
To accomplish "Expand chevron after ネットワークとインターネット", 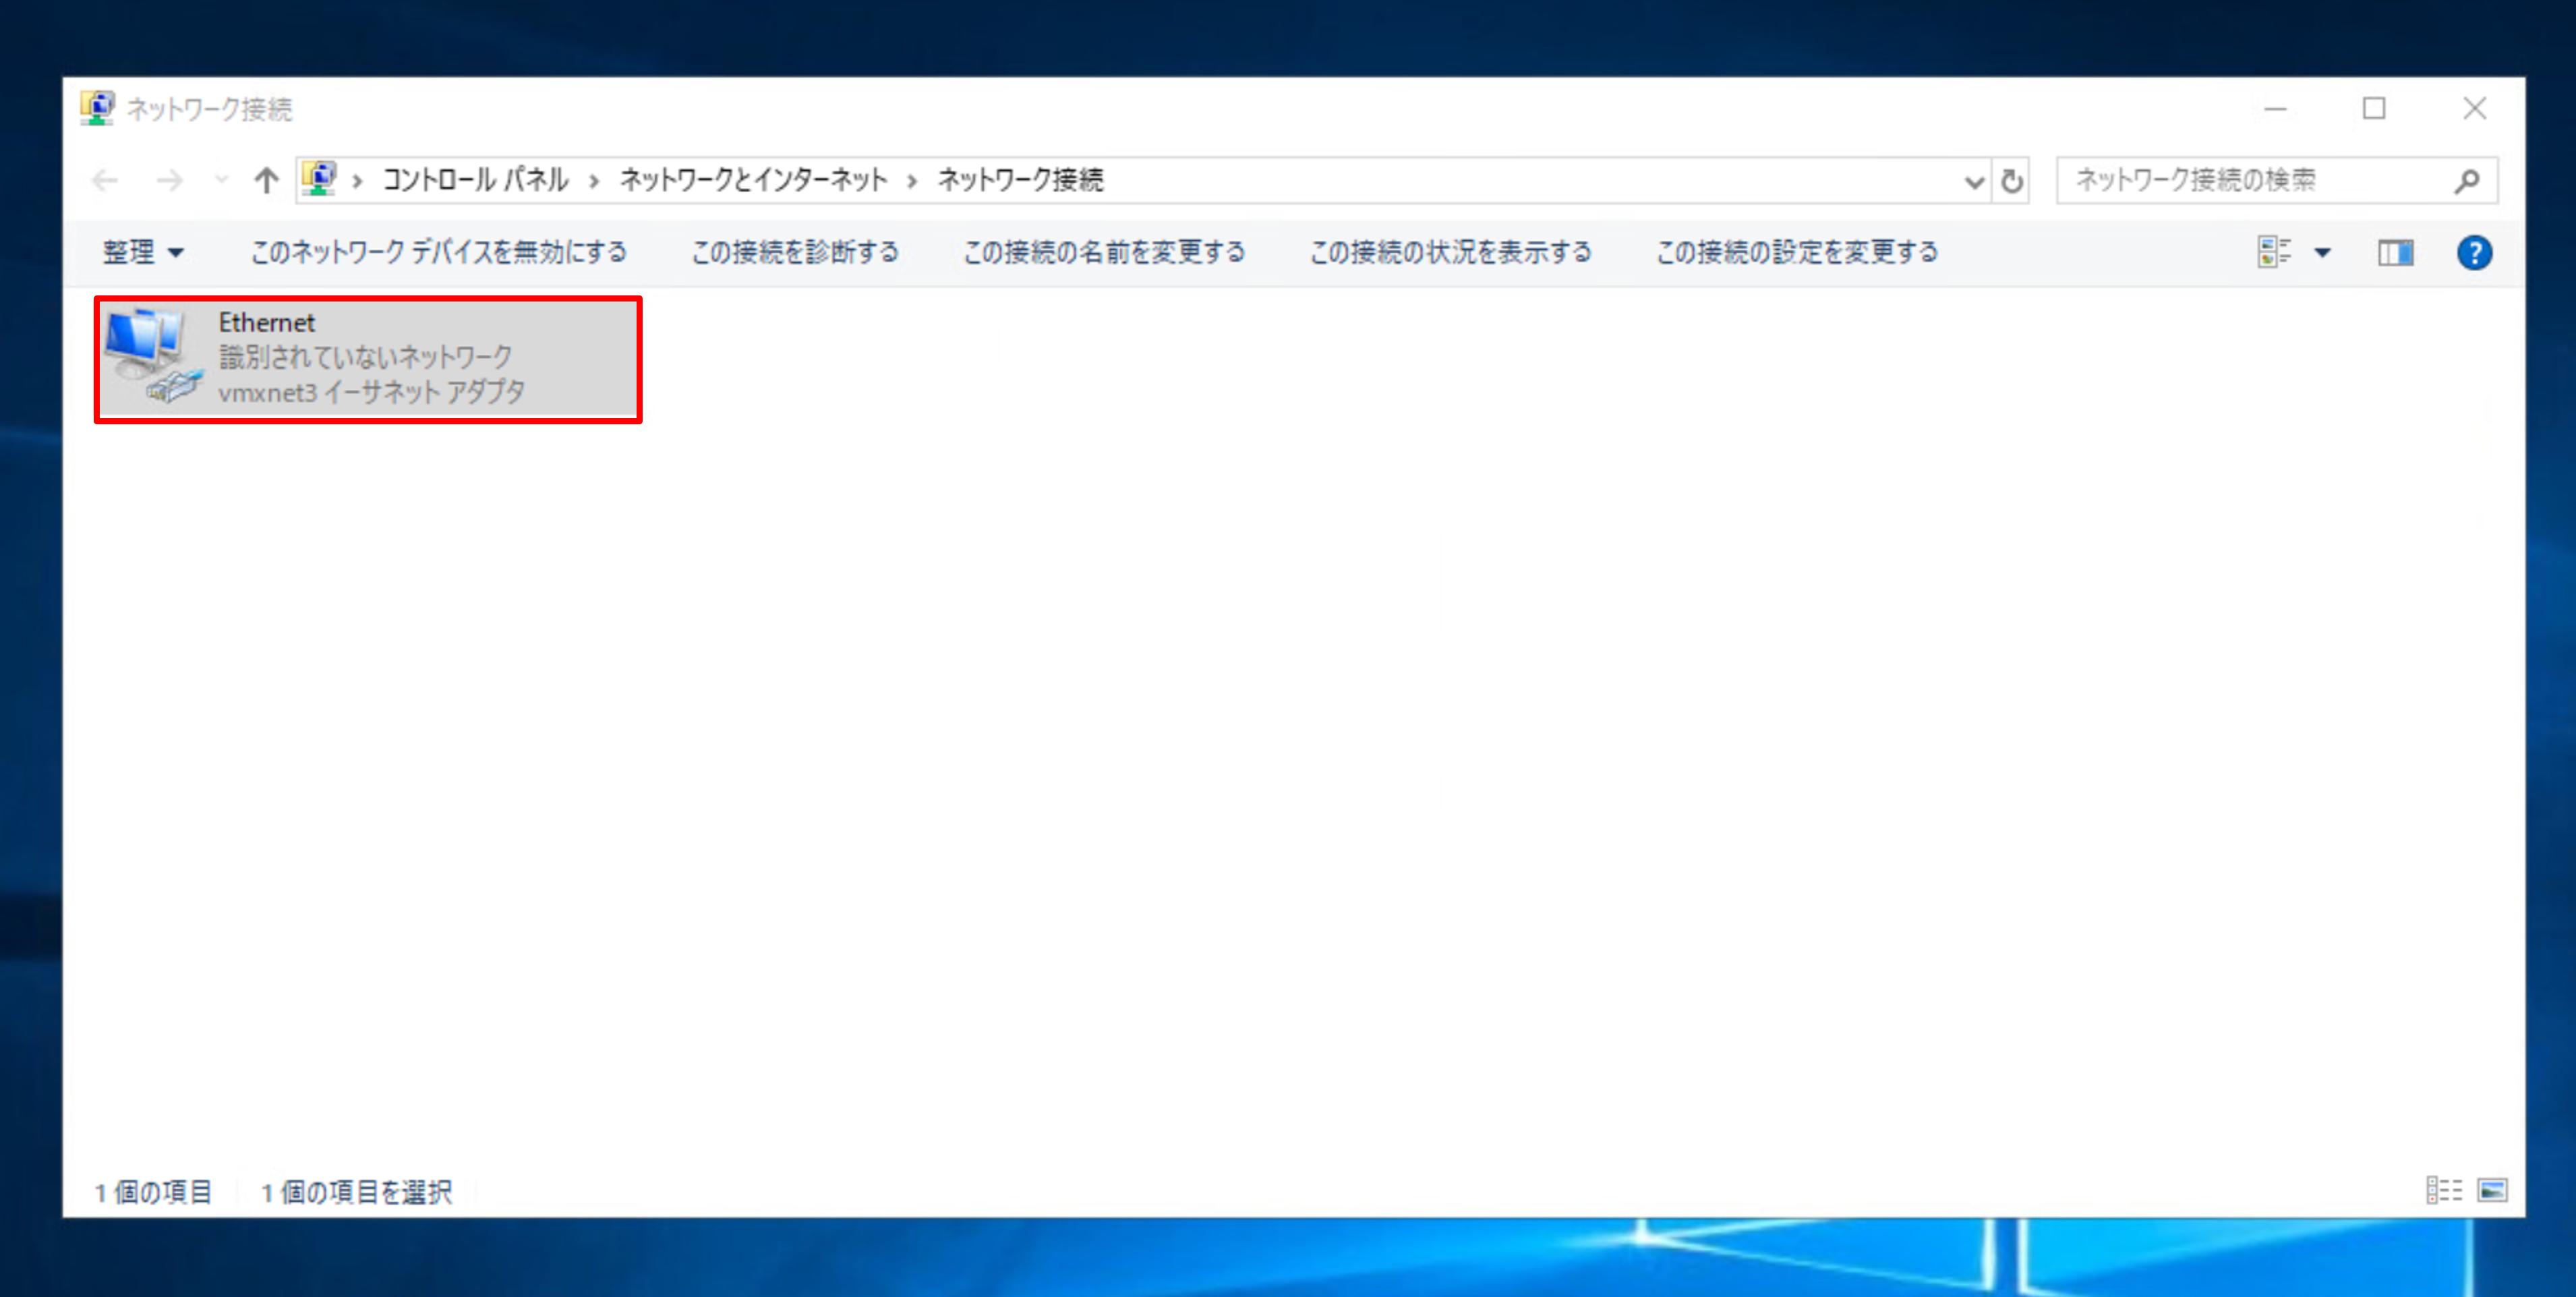I will (x=912, y=181).
